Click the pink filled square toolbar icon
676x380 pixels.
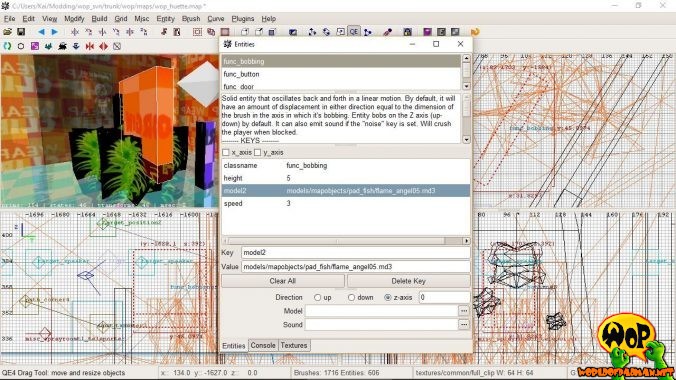click(225, 32)
